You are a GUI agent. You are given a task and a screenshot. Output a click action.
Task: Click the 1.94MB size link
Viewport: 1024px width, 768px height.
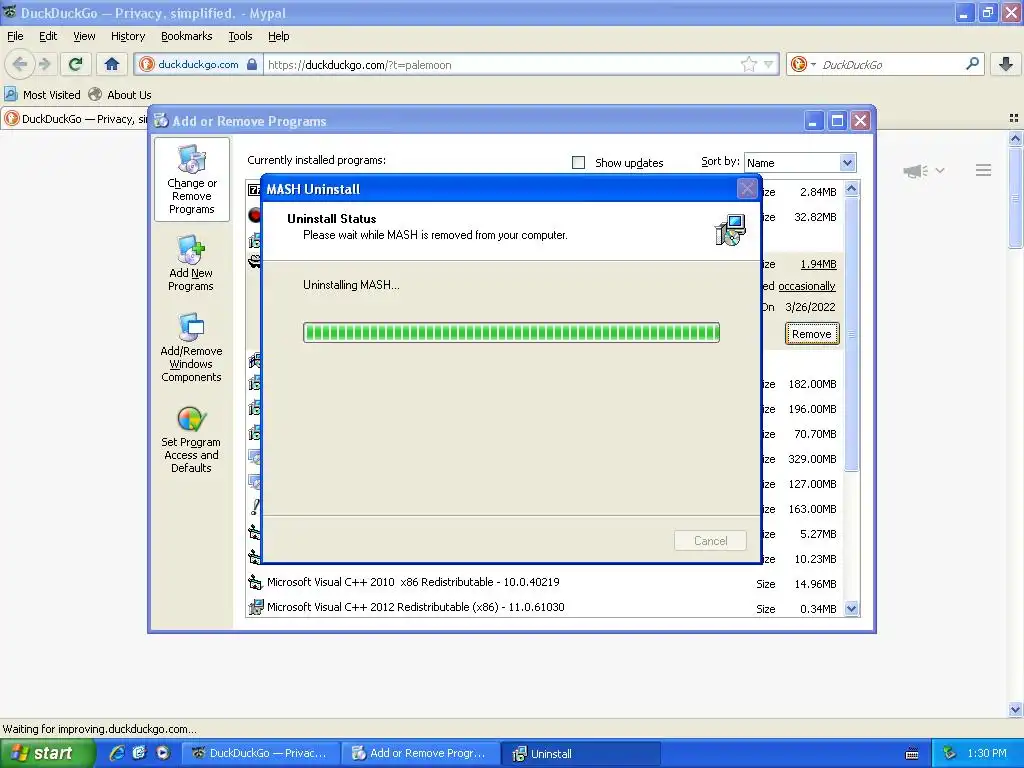[818, 264]
